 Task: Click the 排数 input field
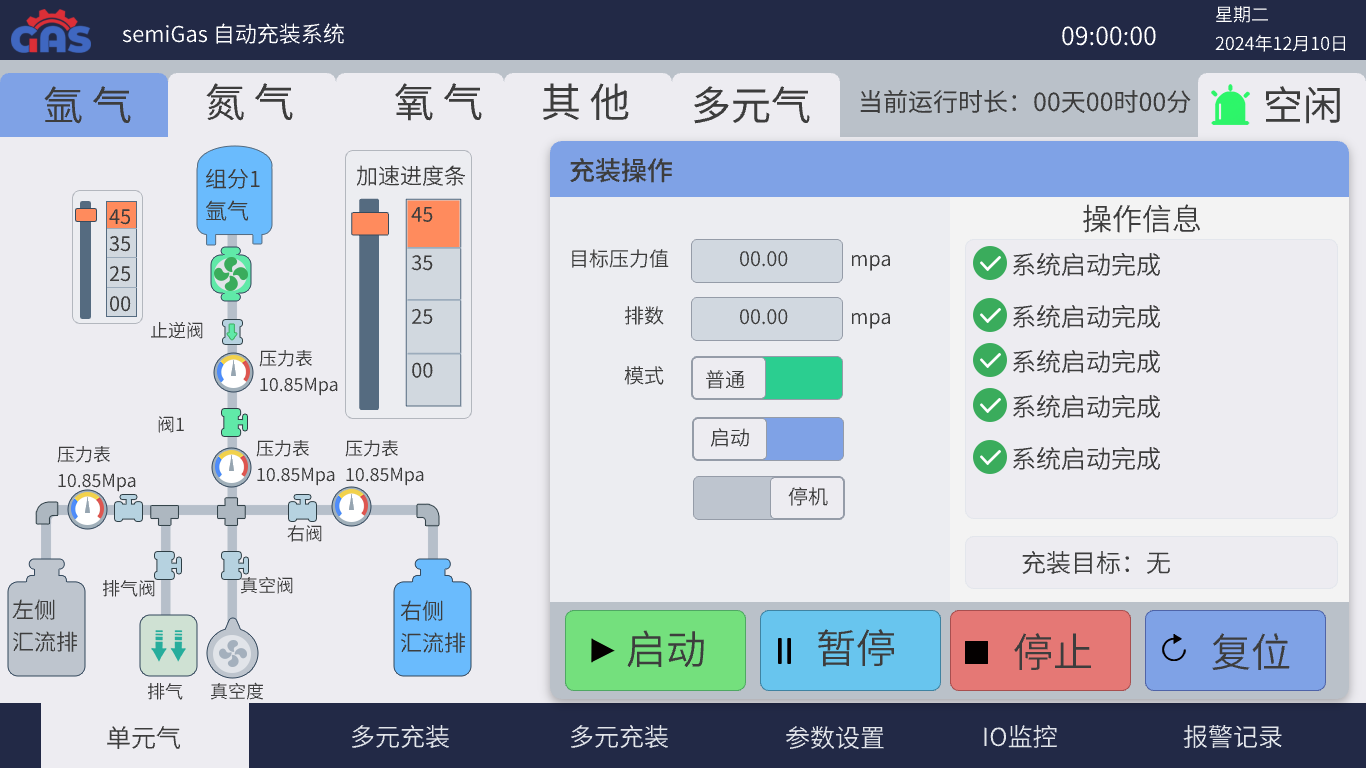pyautogui.click(x=767, y=318)
